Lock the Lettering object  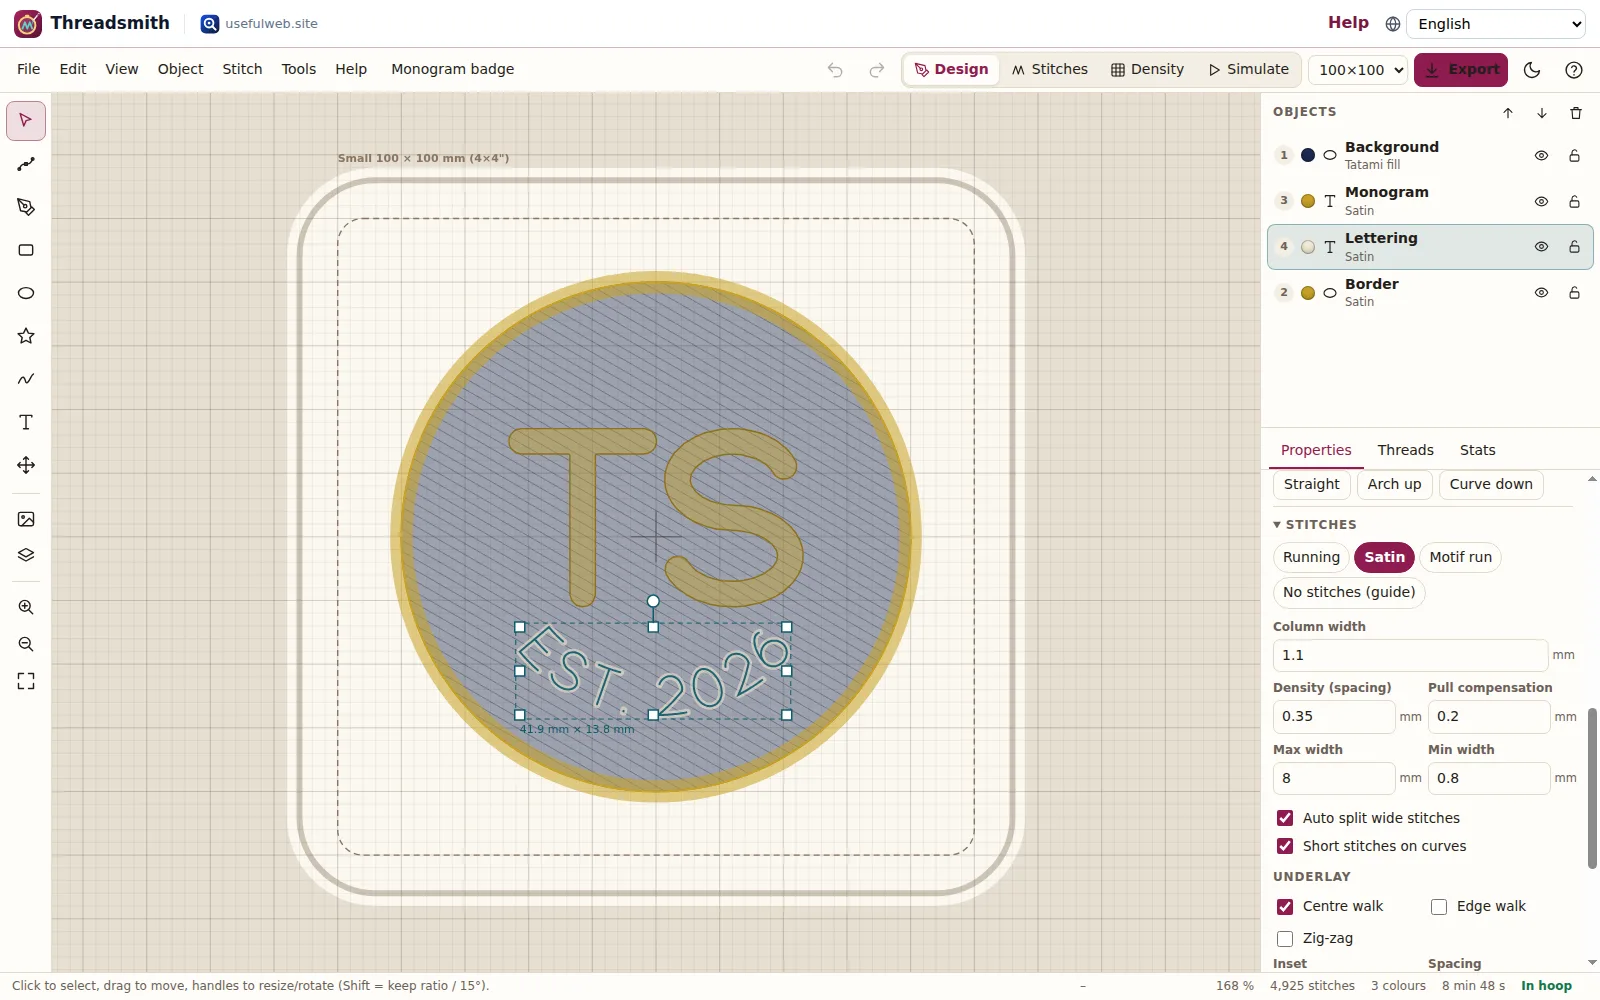tap(1574, 247)
